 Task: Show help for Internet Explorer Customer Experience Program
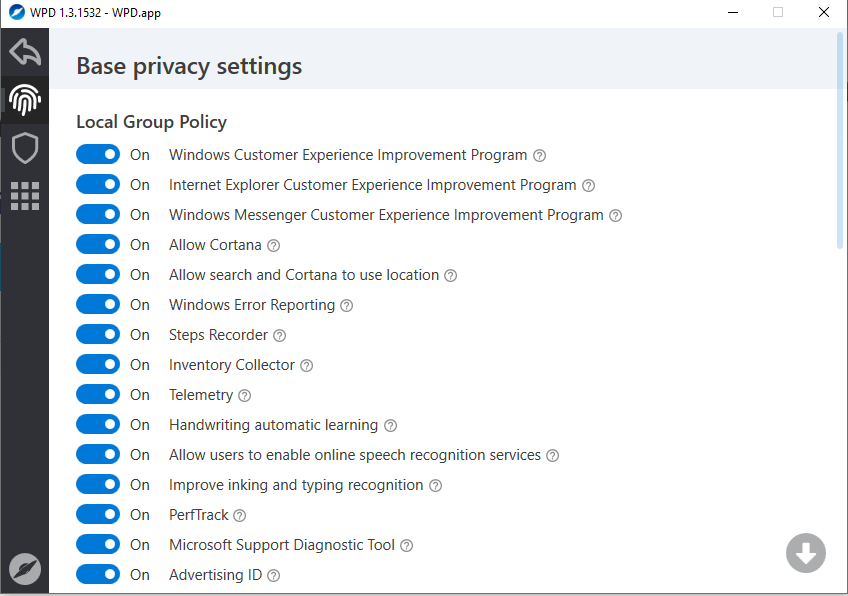(588, 186)
